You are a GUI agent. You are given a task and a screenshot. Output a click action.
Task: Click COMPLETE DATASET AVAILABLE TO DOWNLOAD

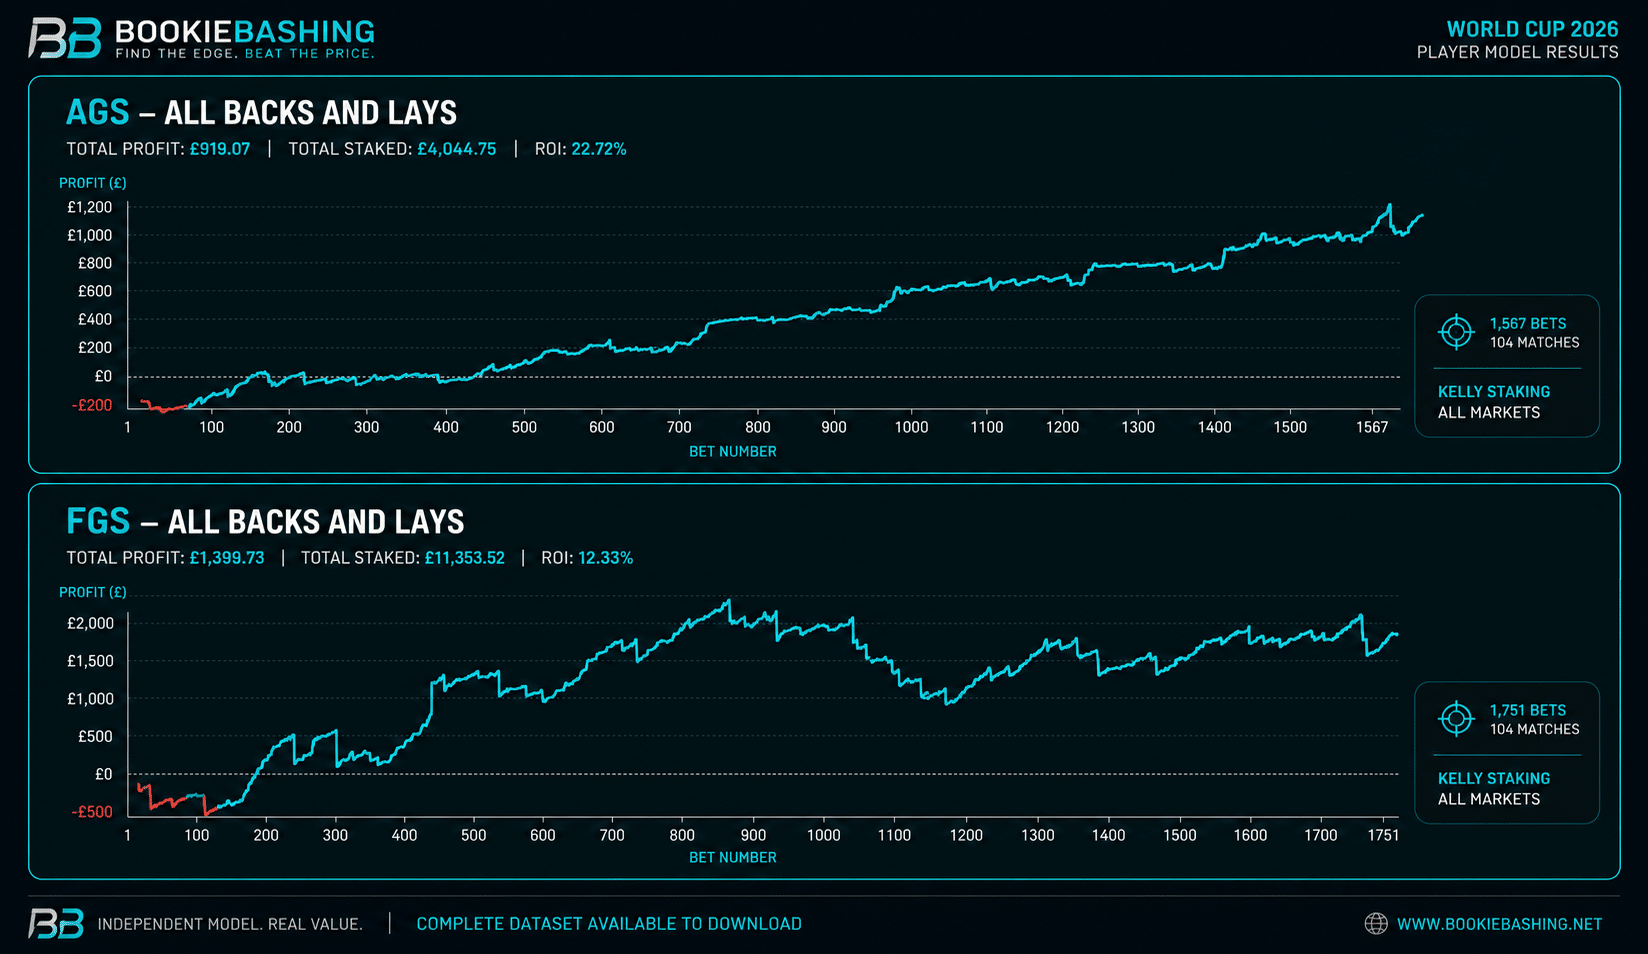(x=609, y=924)
